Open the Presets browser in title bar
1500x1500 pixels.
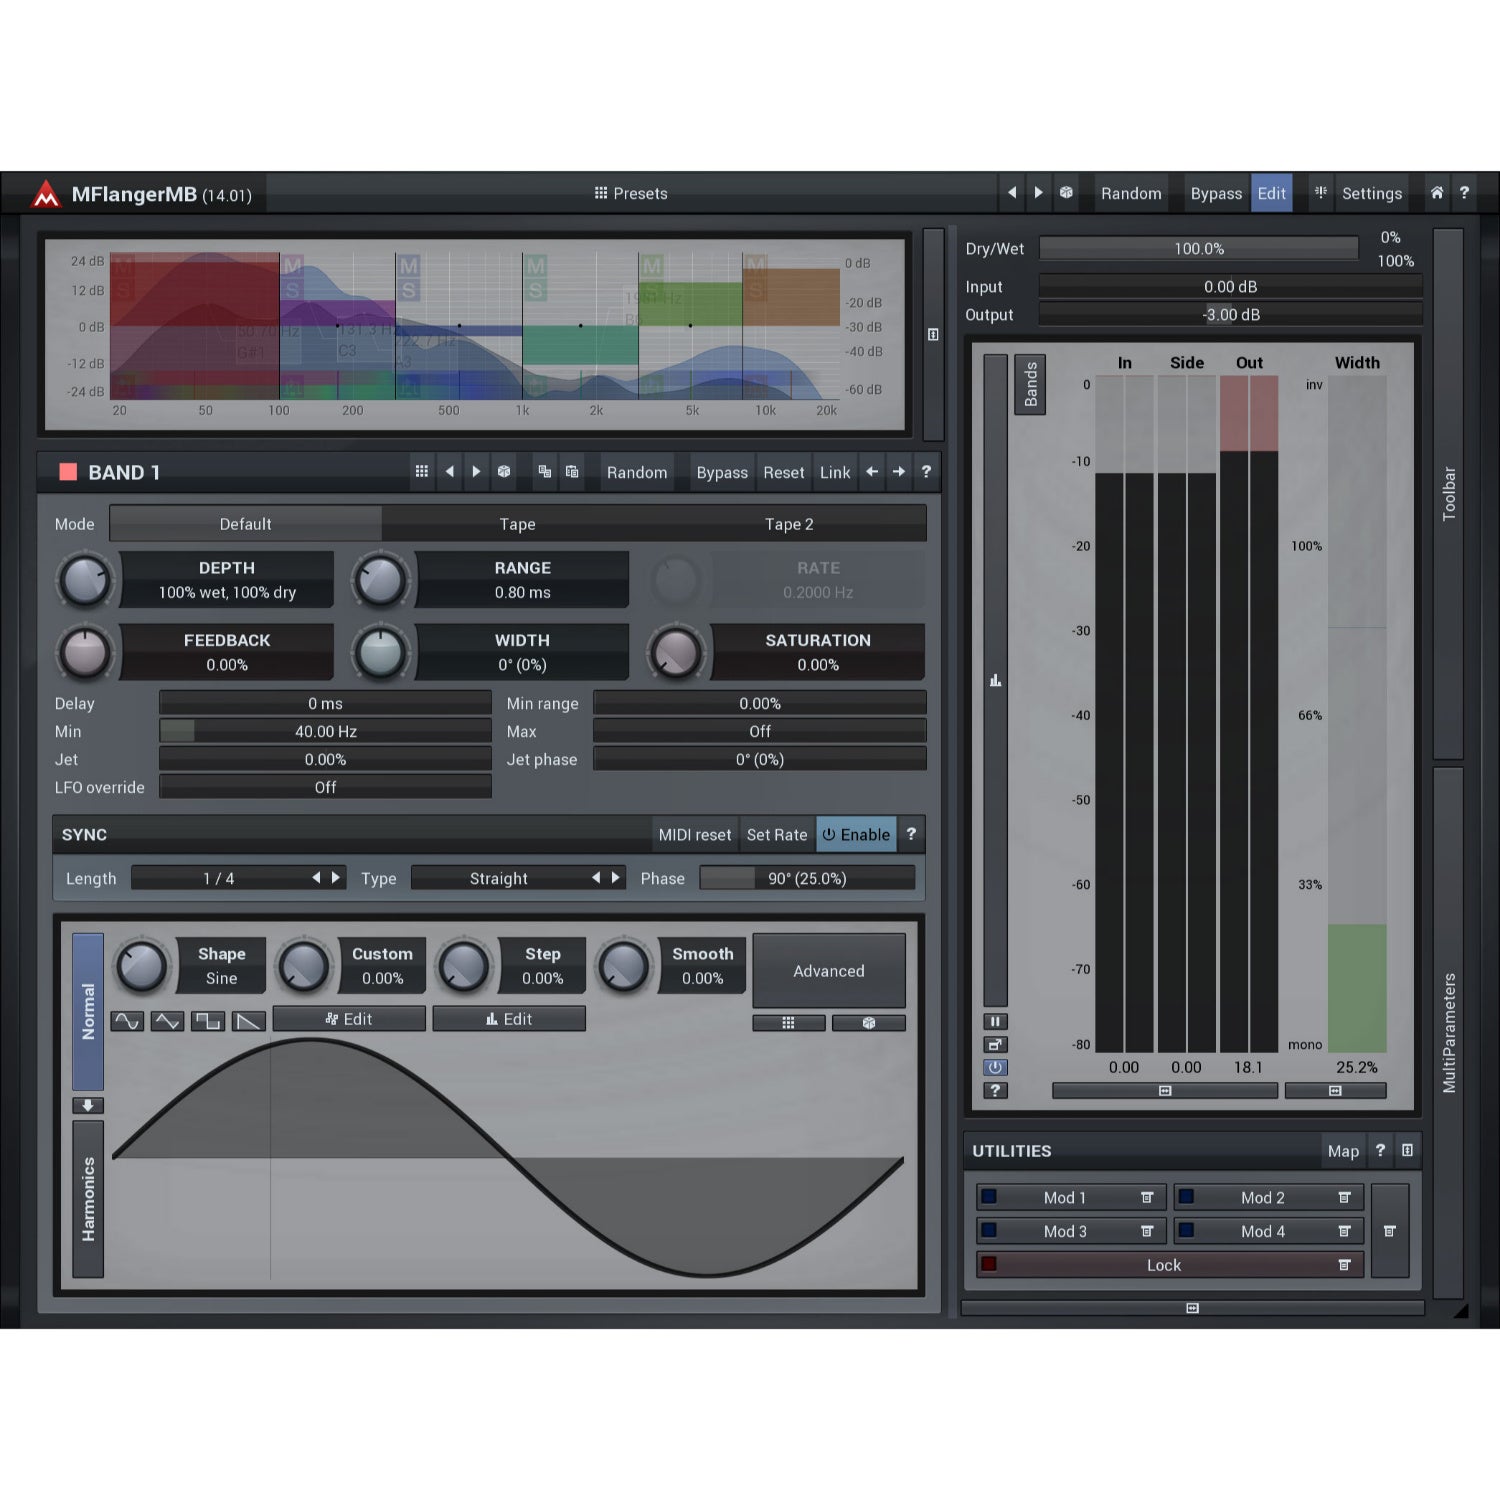(x=631, y=193)
